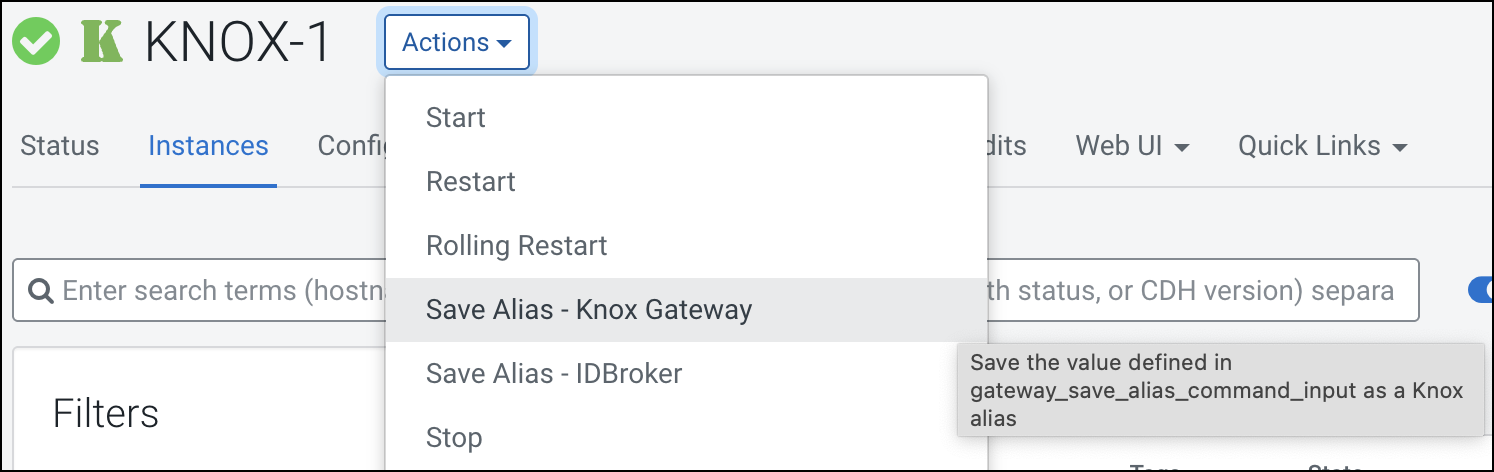Click the KNOX-1 service title
This screenshot has height=472, width=1494.
[237, 42]
